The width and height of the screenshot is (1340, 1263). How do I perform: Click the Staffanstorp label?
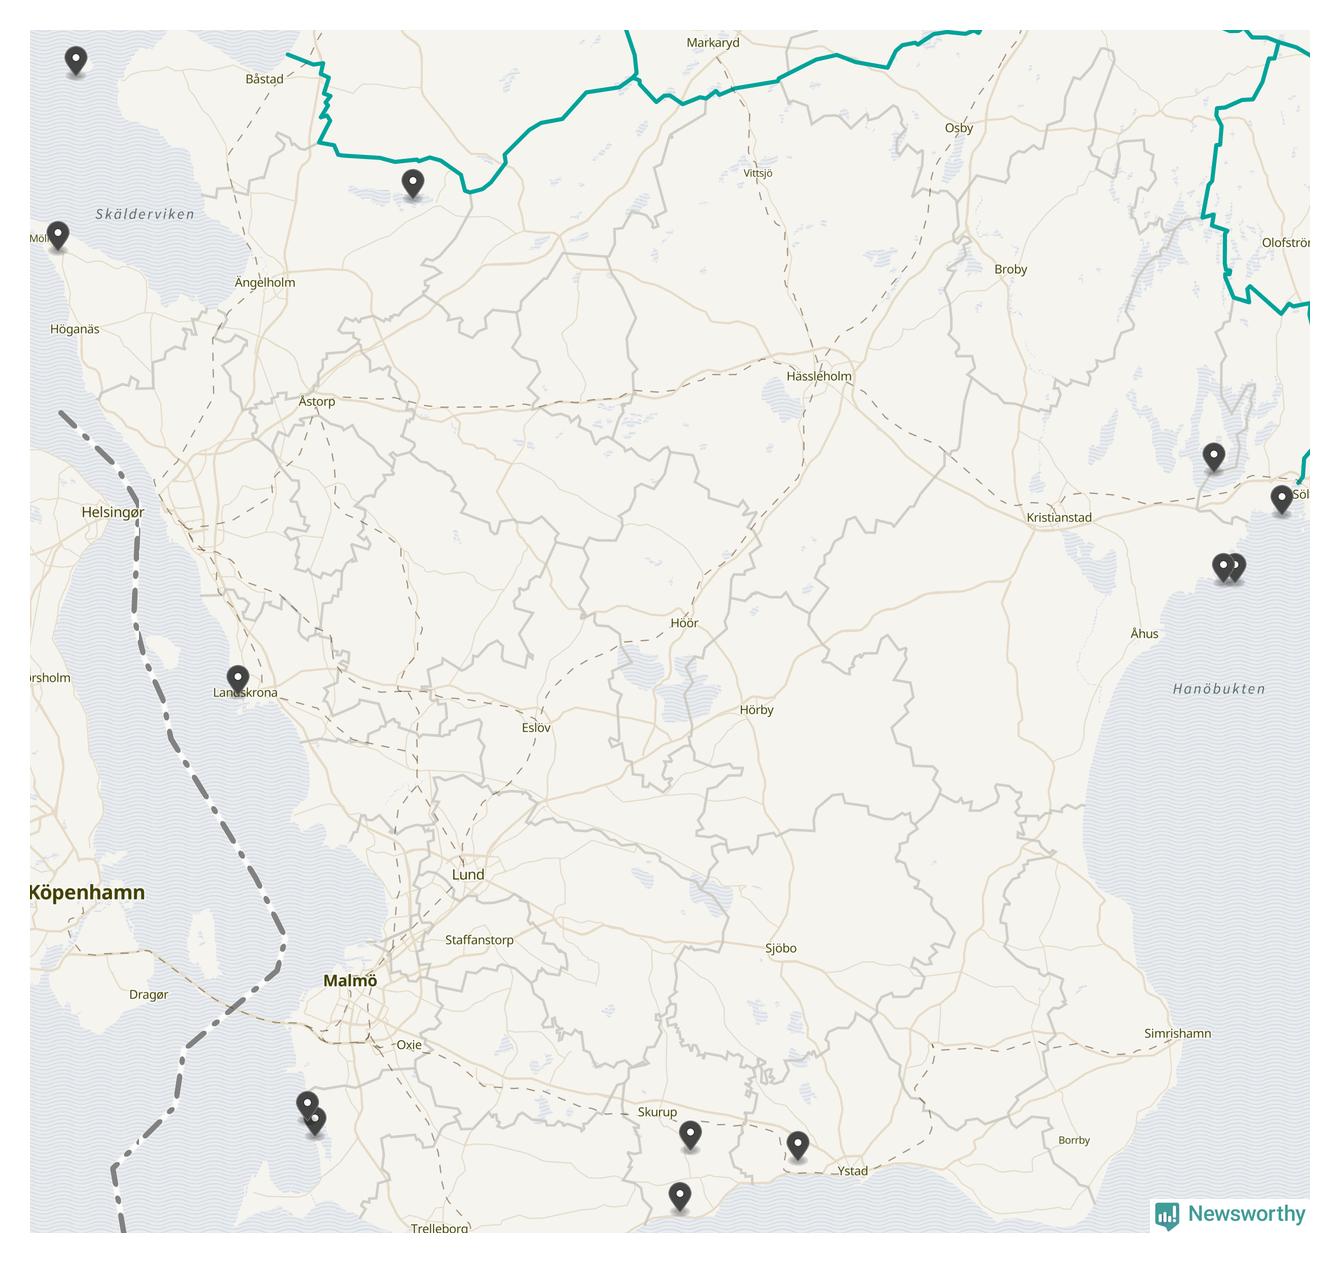tap(479, 939)
